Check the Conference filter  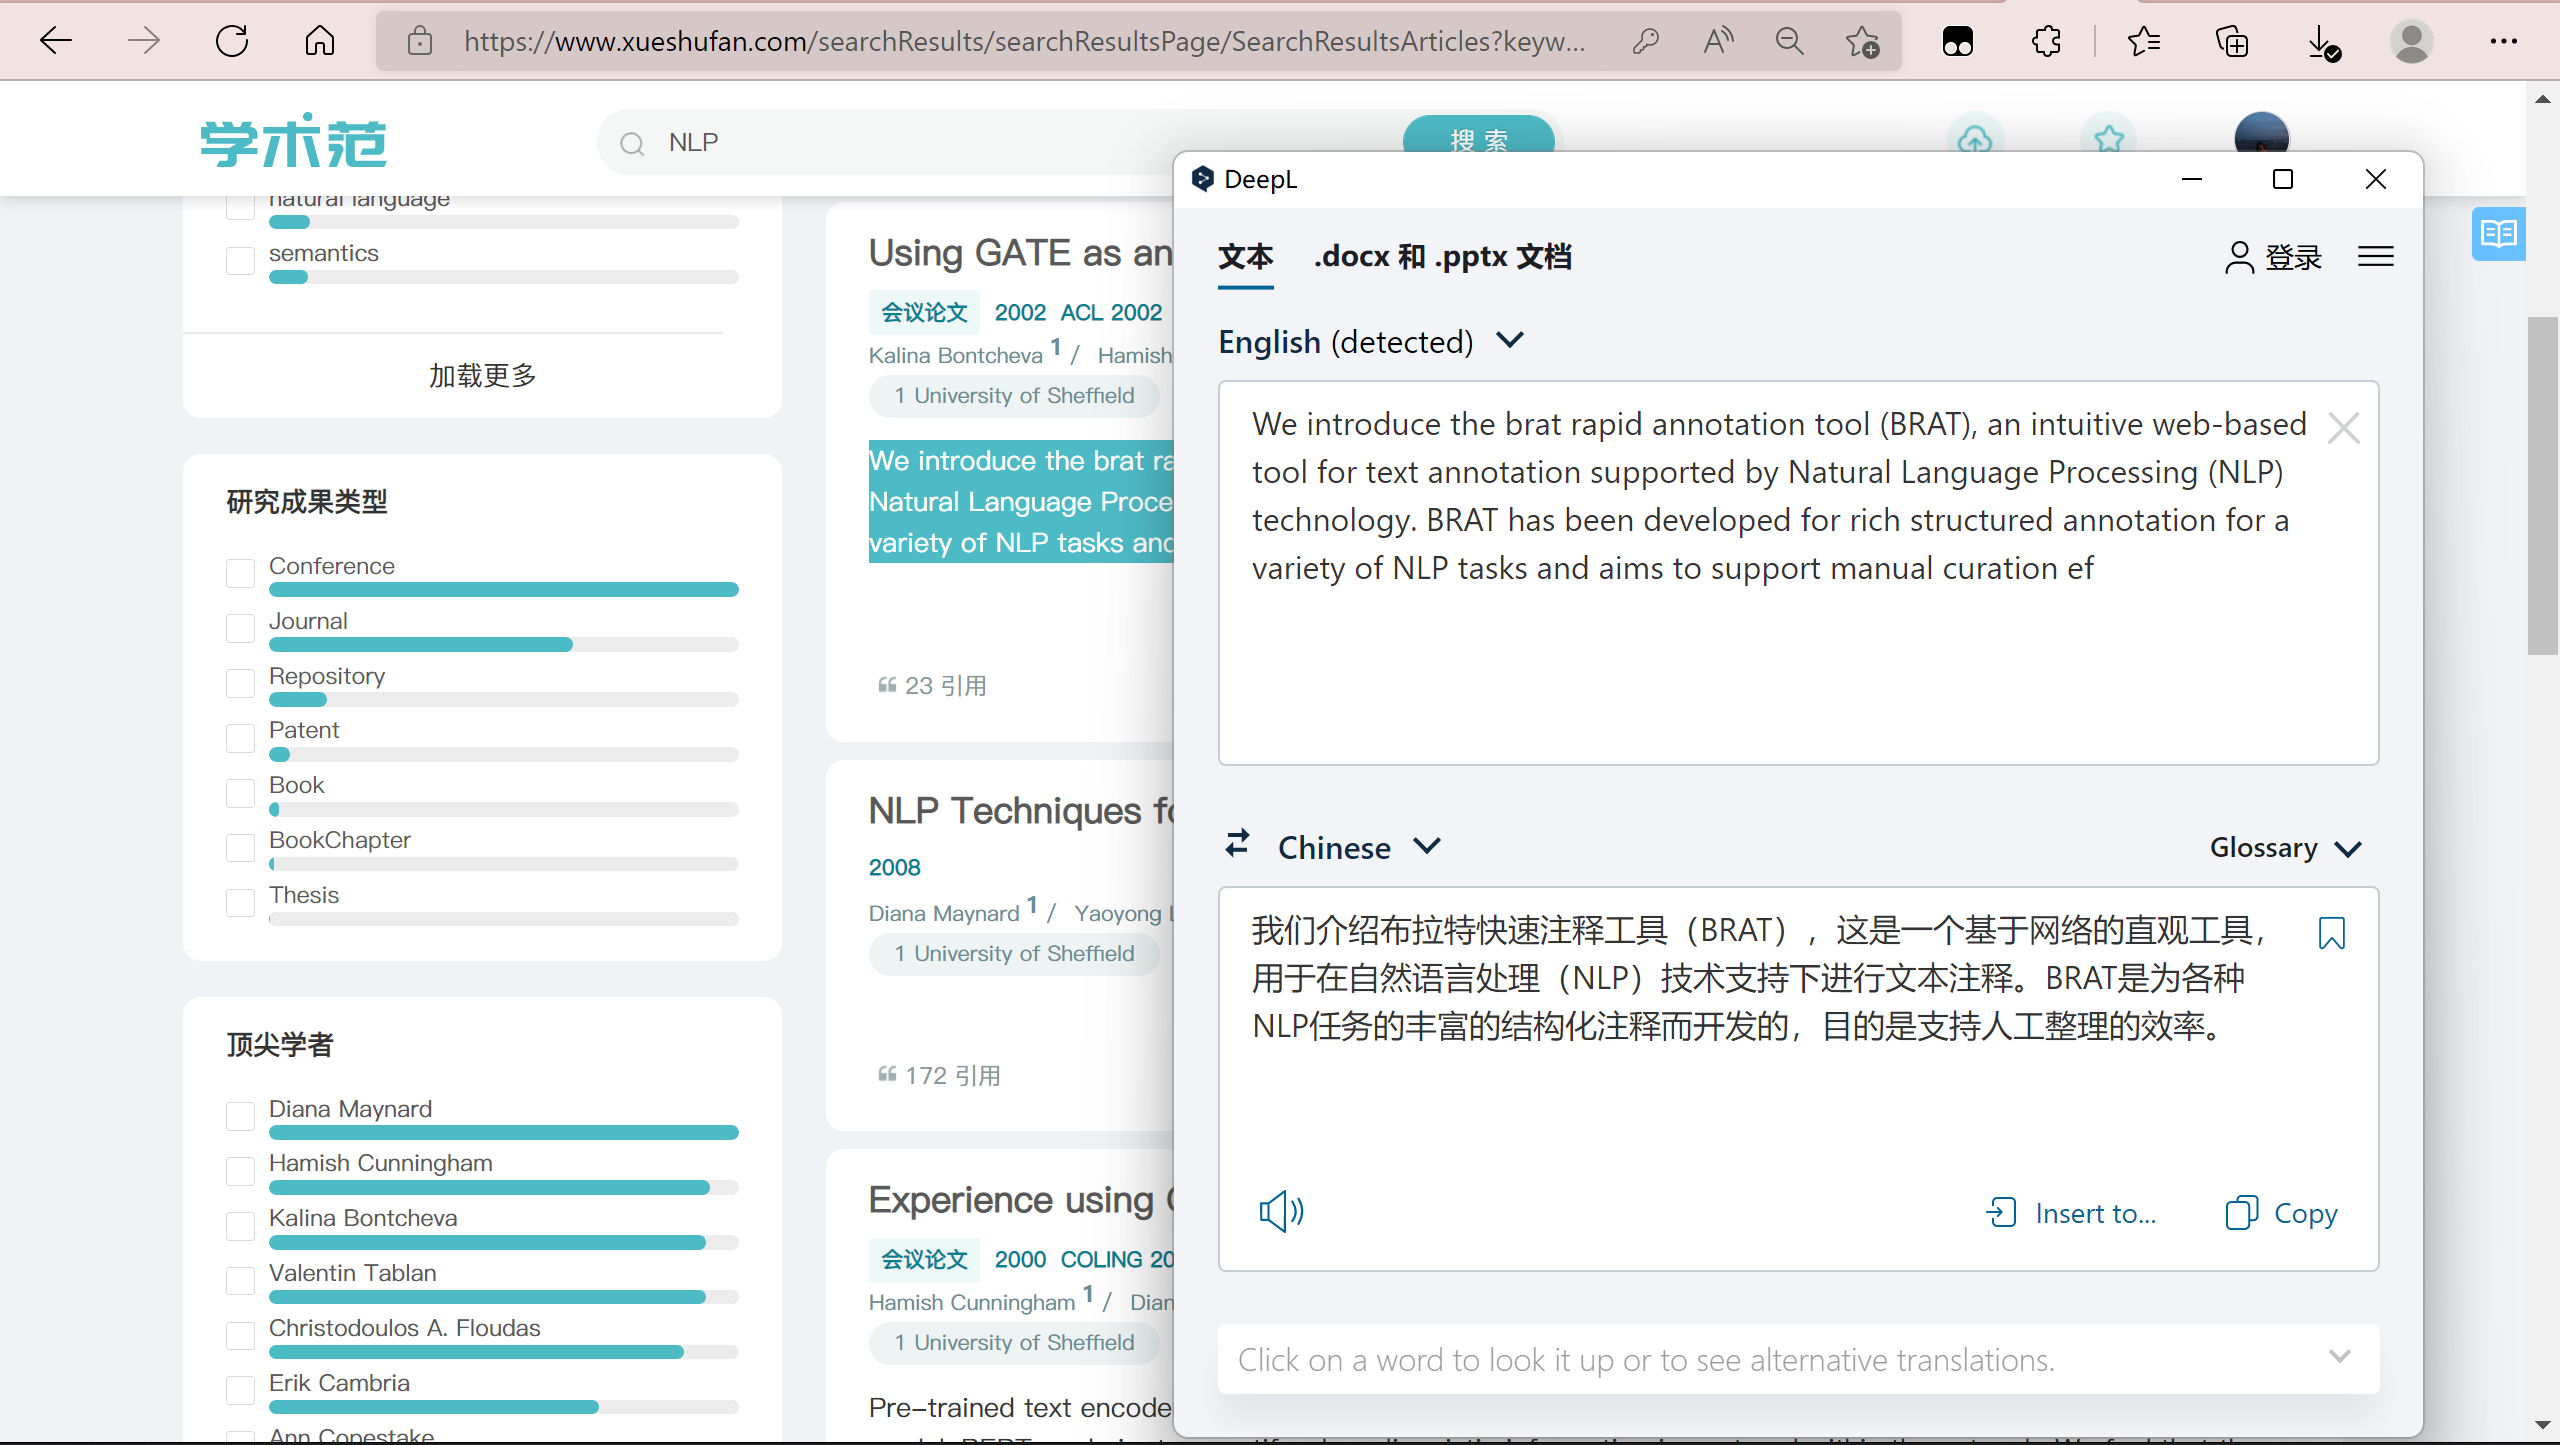(x=240, y=573)
